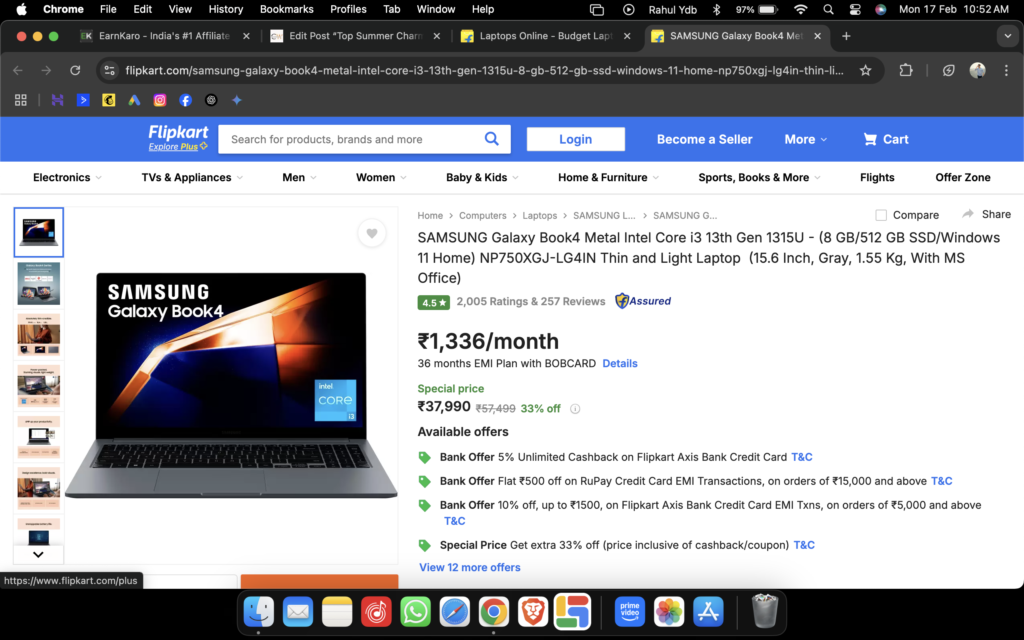Screen dimensions: 1024x640
Task: Tick the Compare checkbox
Action: pyautogui.click(x=881, y=215)
